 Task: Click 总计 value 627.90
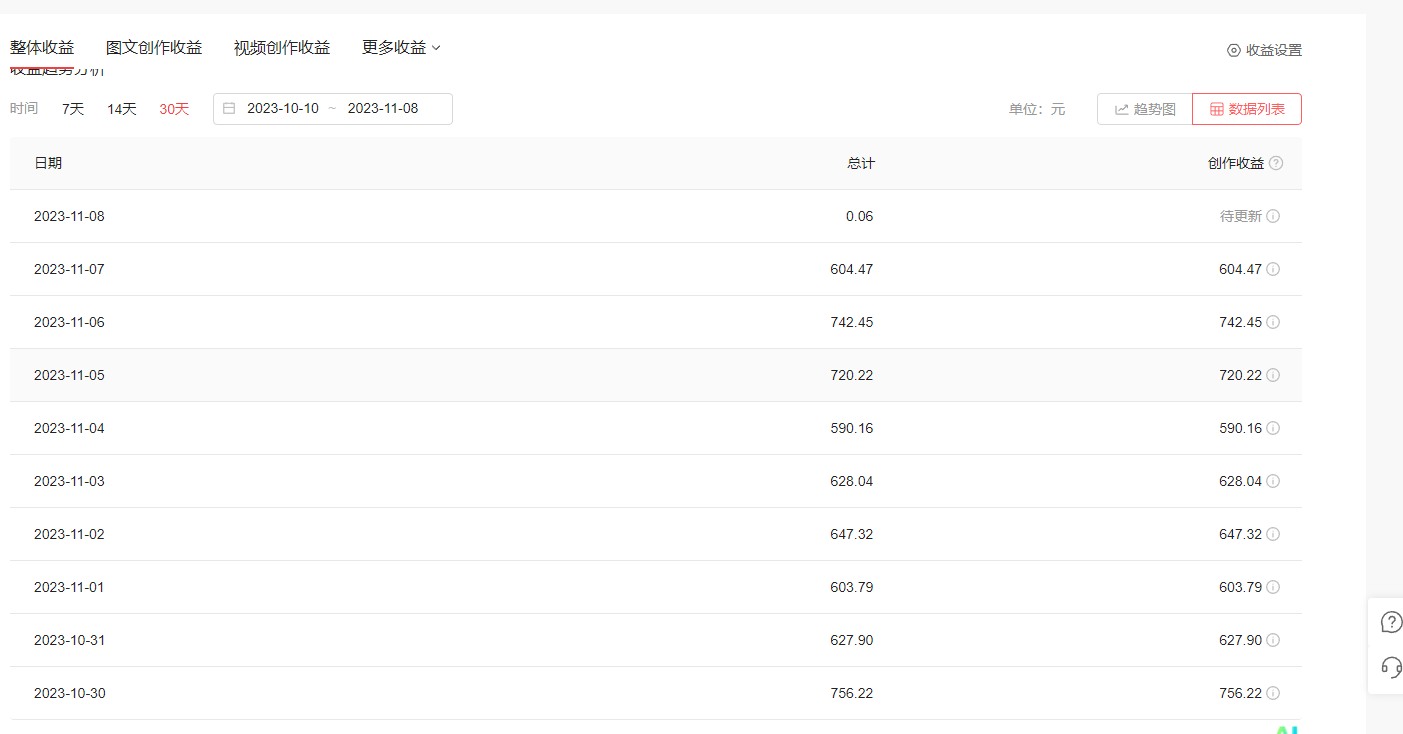(852, 640)
